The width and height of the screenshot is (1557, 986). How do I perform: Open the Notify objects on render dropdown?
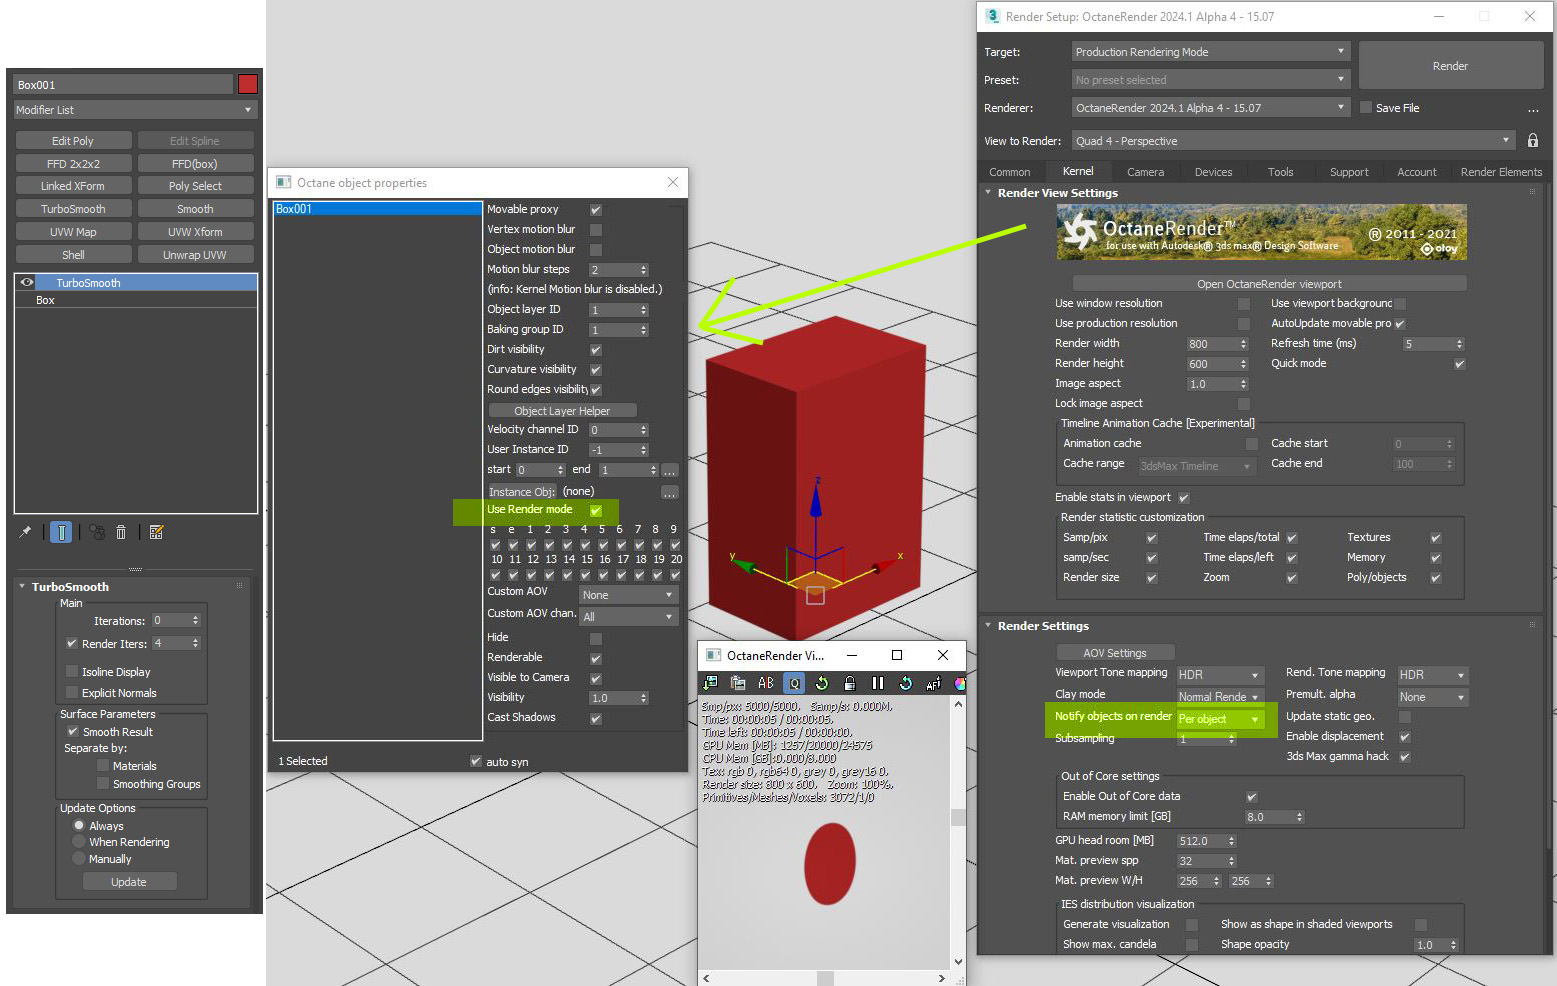point(1220,719)
